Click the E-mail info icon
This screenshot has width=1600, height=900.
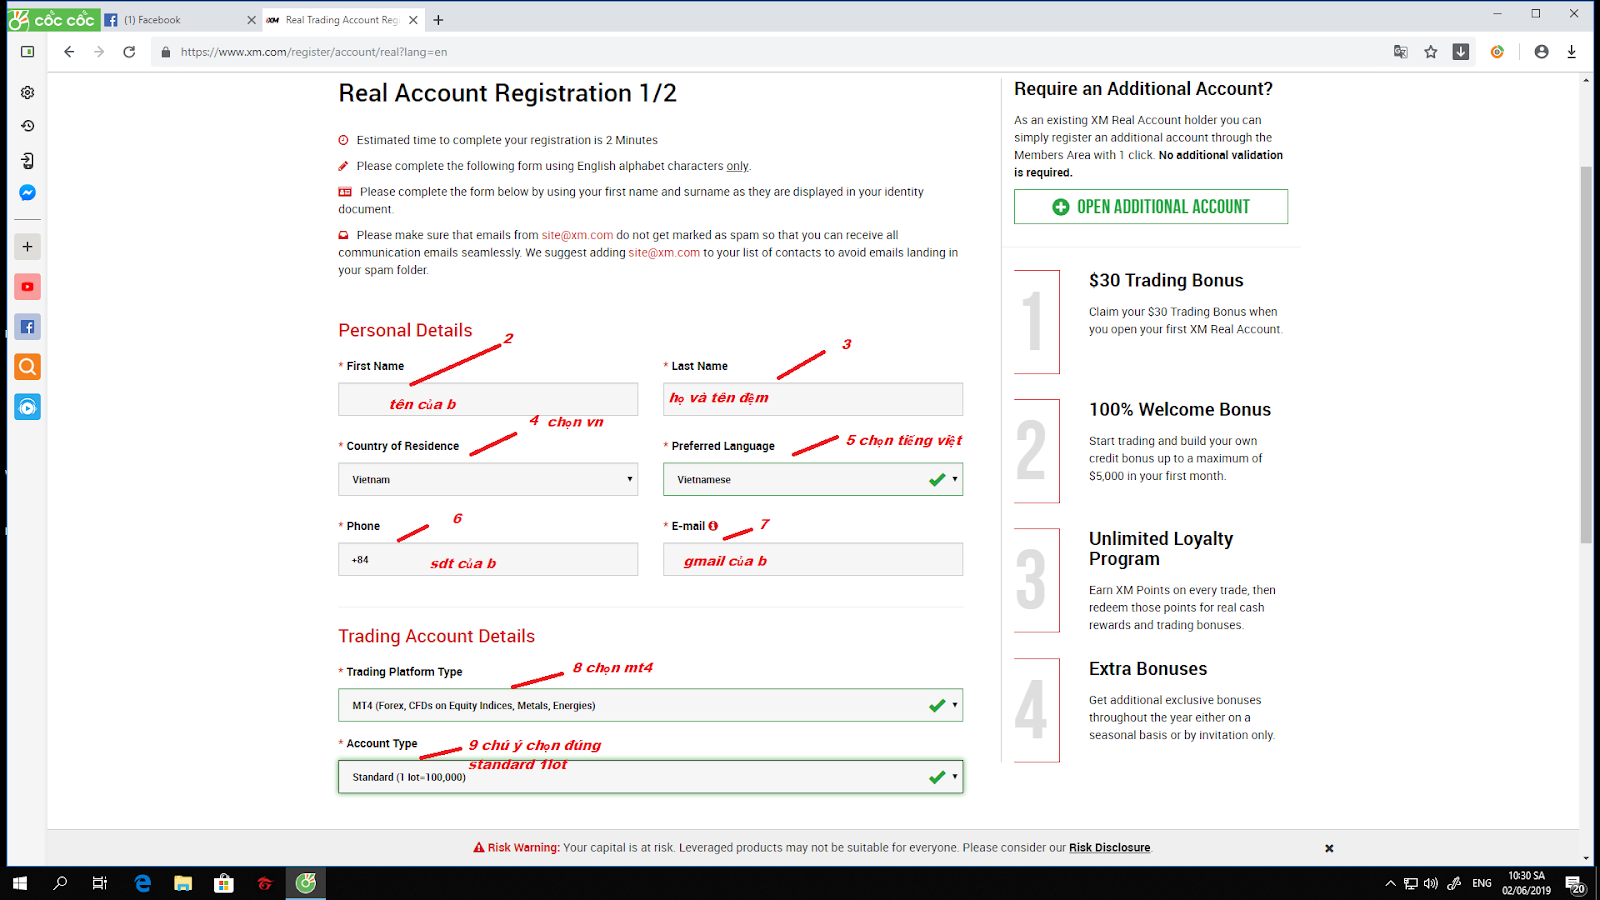pyautogui.click(x=713, y=526)
